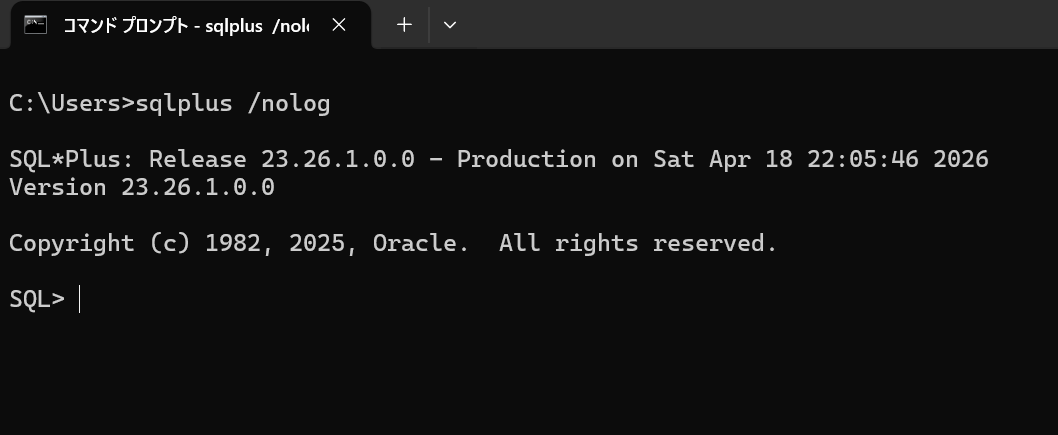Click the empty title bar area beside the tabs

point(750,25)
